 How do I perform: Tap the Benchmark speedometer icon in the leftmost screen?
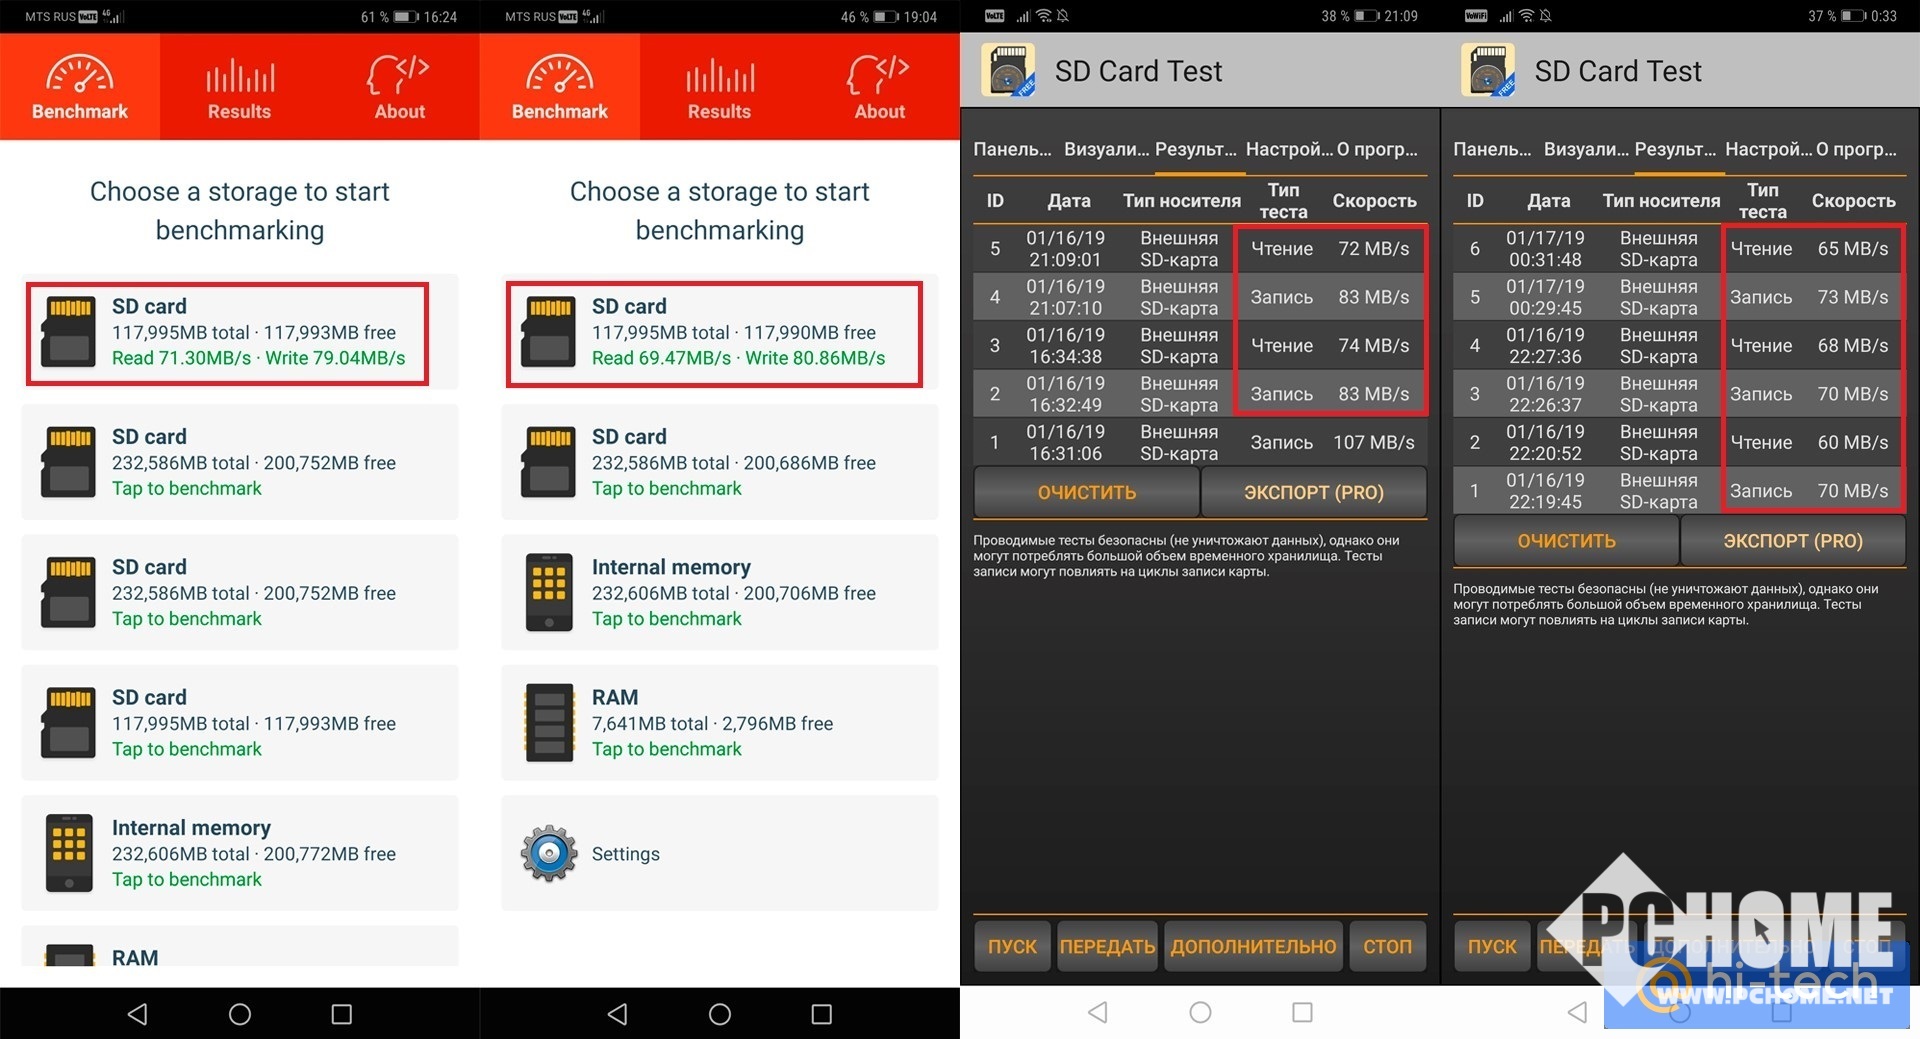(x=80, y=74)
